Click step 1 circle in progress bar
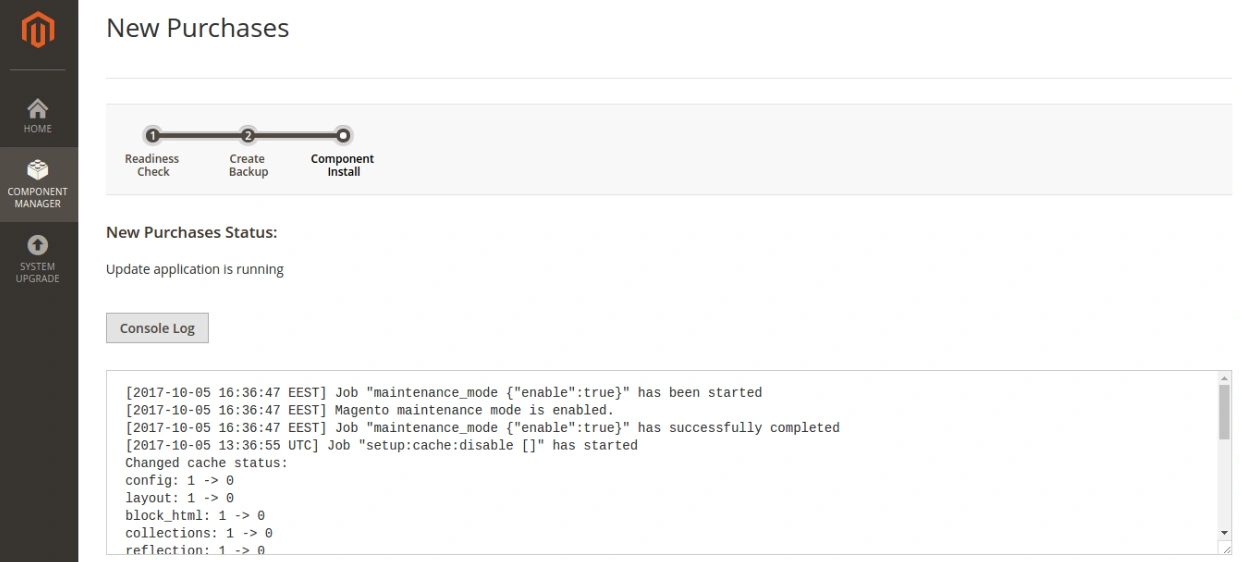Image resolution: width=1240 pixels, height=562 pixels. pos(152,135)
